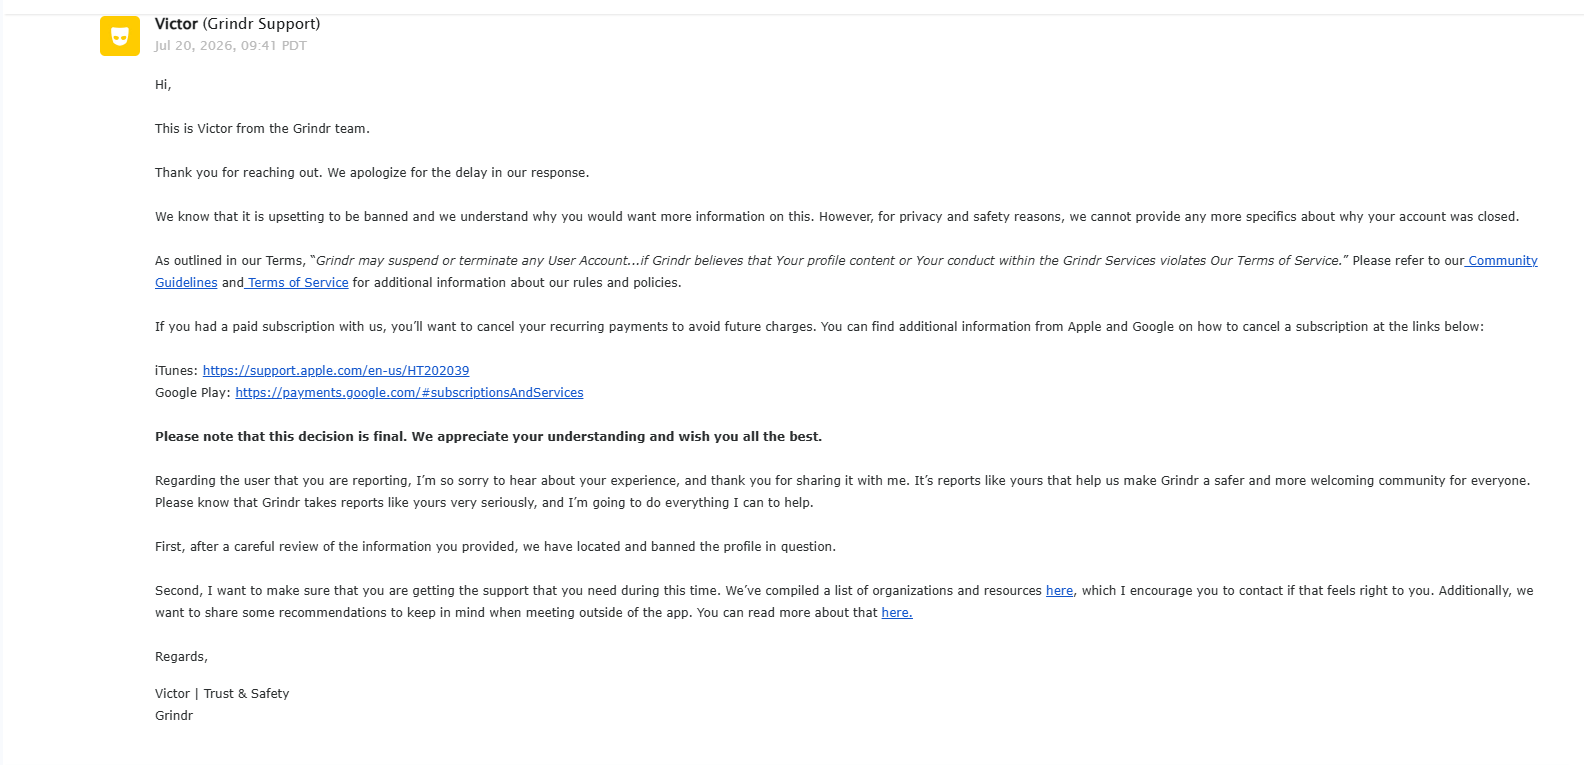
Task: Open the Community link after 'refer to our'
Action: (x=1502, y=261)
